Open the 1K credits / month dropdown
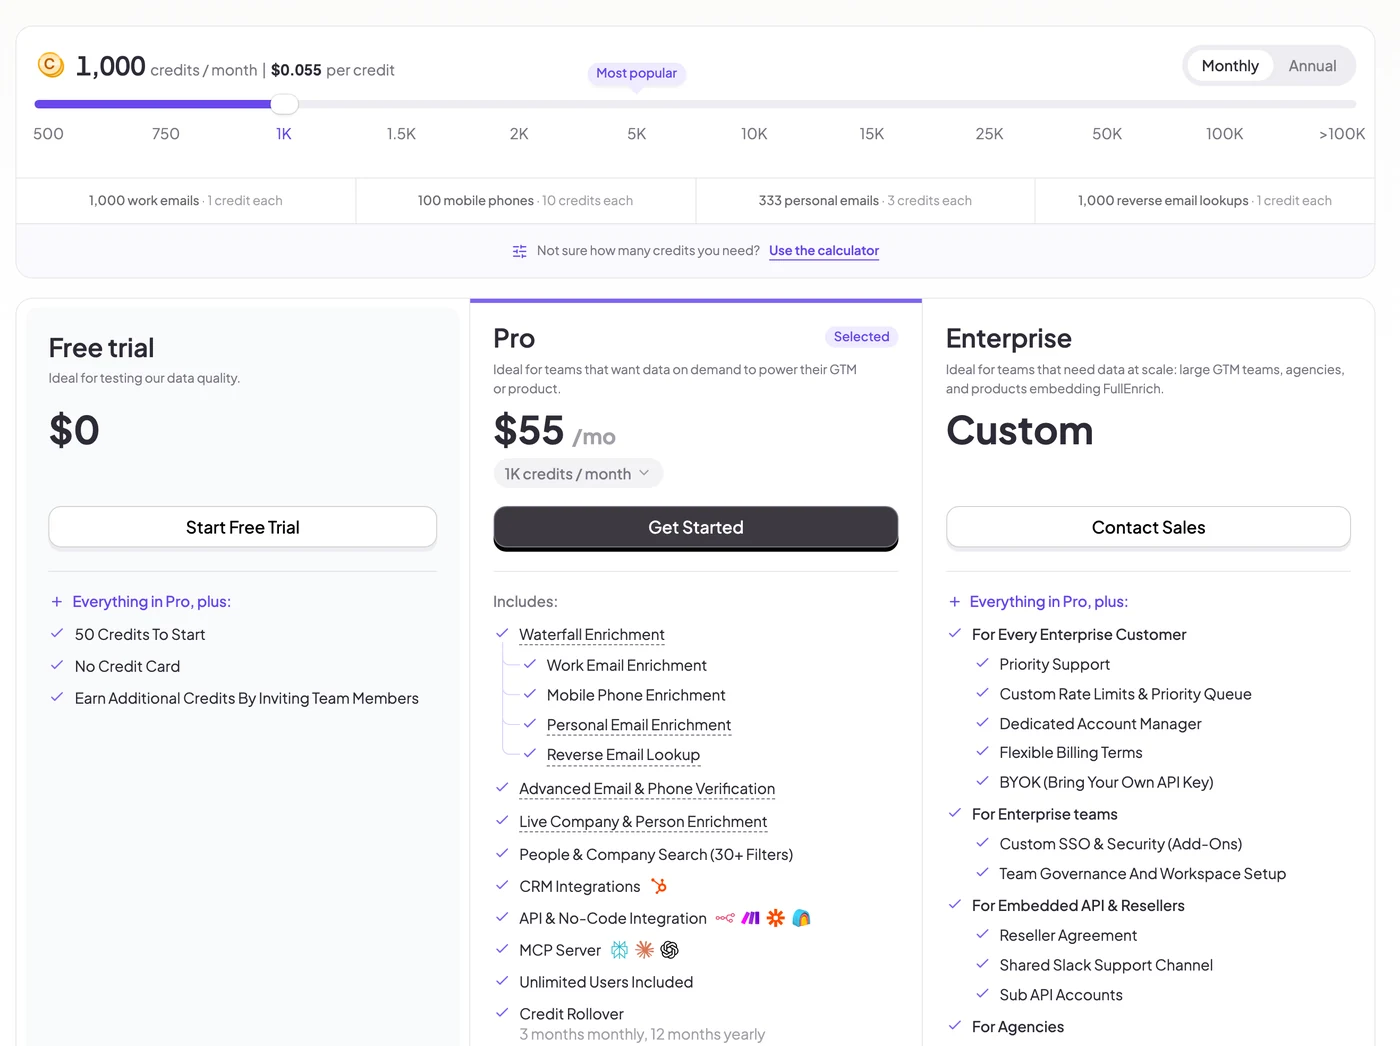 point(578,474)
